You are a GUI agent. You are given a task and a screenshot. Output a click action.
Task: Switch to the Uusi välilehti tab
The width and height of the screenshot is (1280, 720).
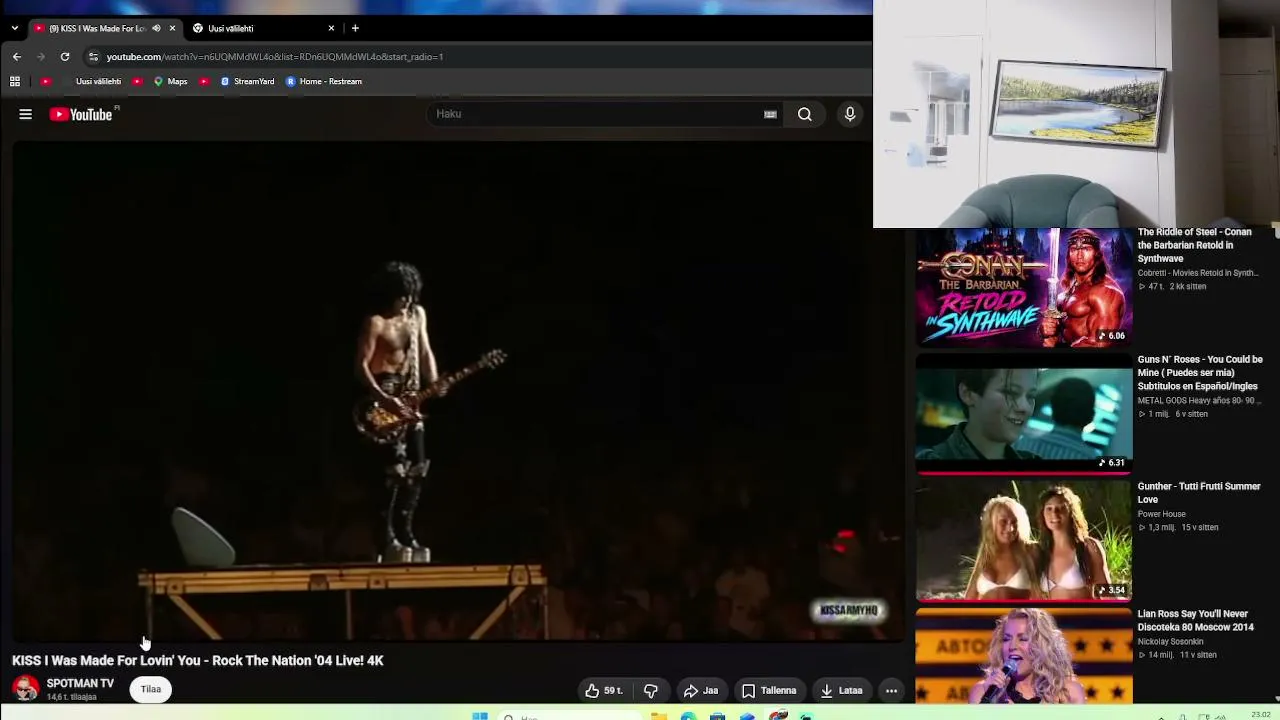(265, 28)
